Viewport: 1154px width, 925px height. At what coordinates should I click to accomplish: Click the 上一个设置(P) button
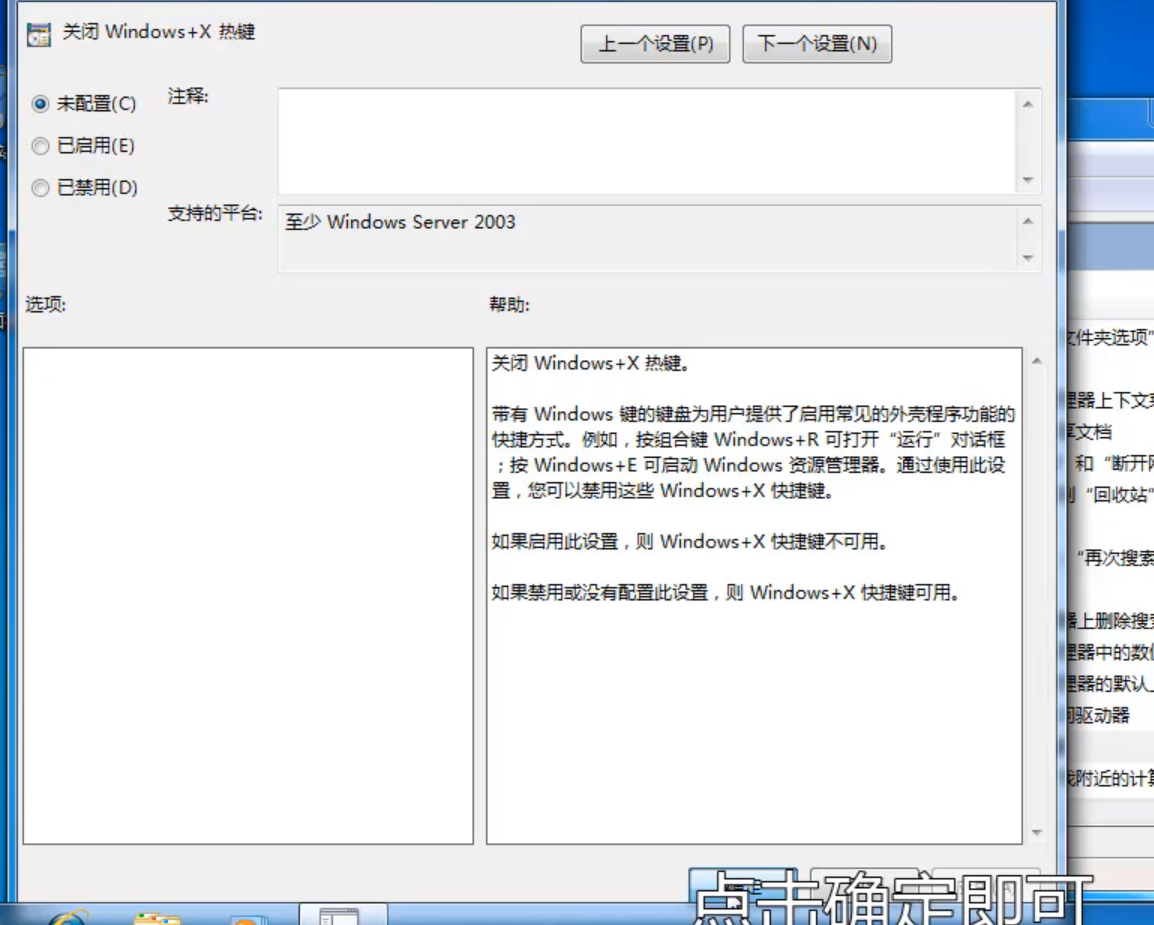coord(655,44)
